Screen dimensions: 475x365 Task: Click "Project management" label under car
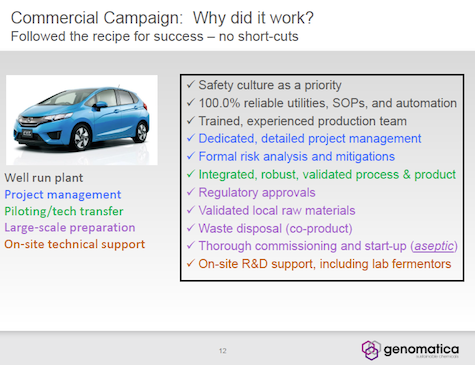[63, 194]
